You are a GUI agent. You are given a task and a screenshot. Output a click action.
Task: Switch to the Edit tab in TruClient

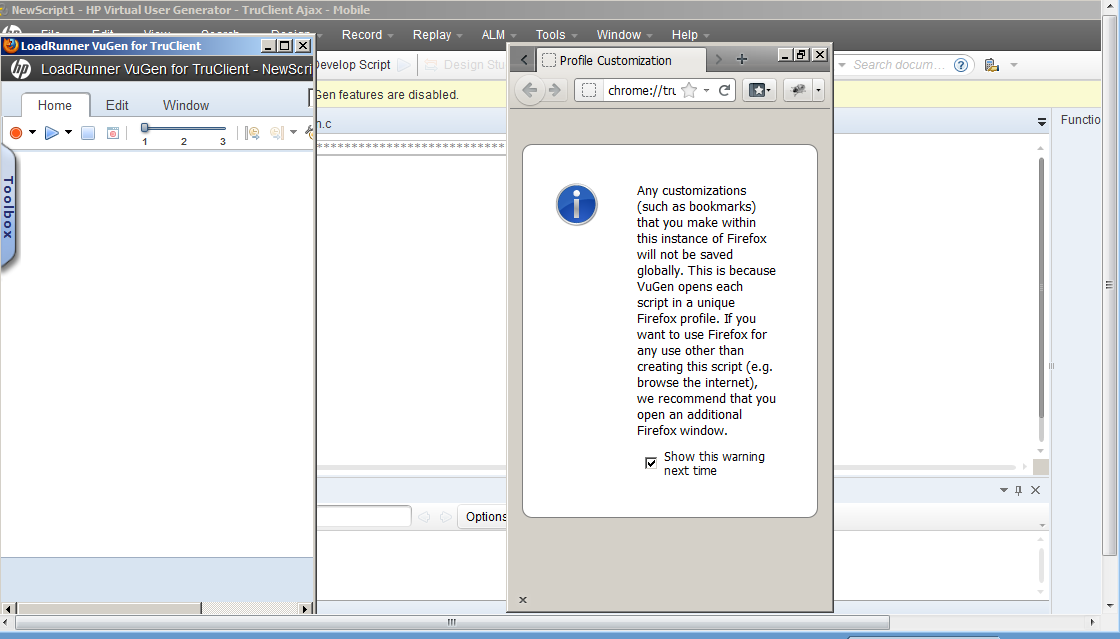(117, 105)
